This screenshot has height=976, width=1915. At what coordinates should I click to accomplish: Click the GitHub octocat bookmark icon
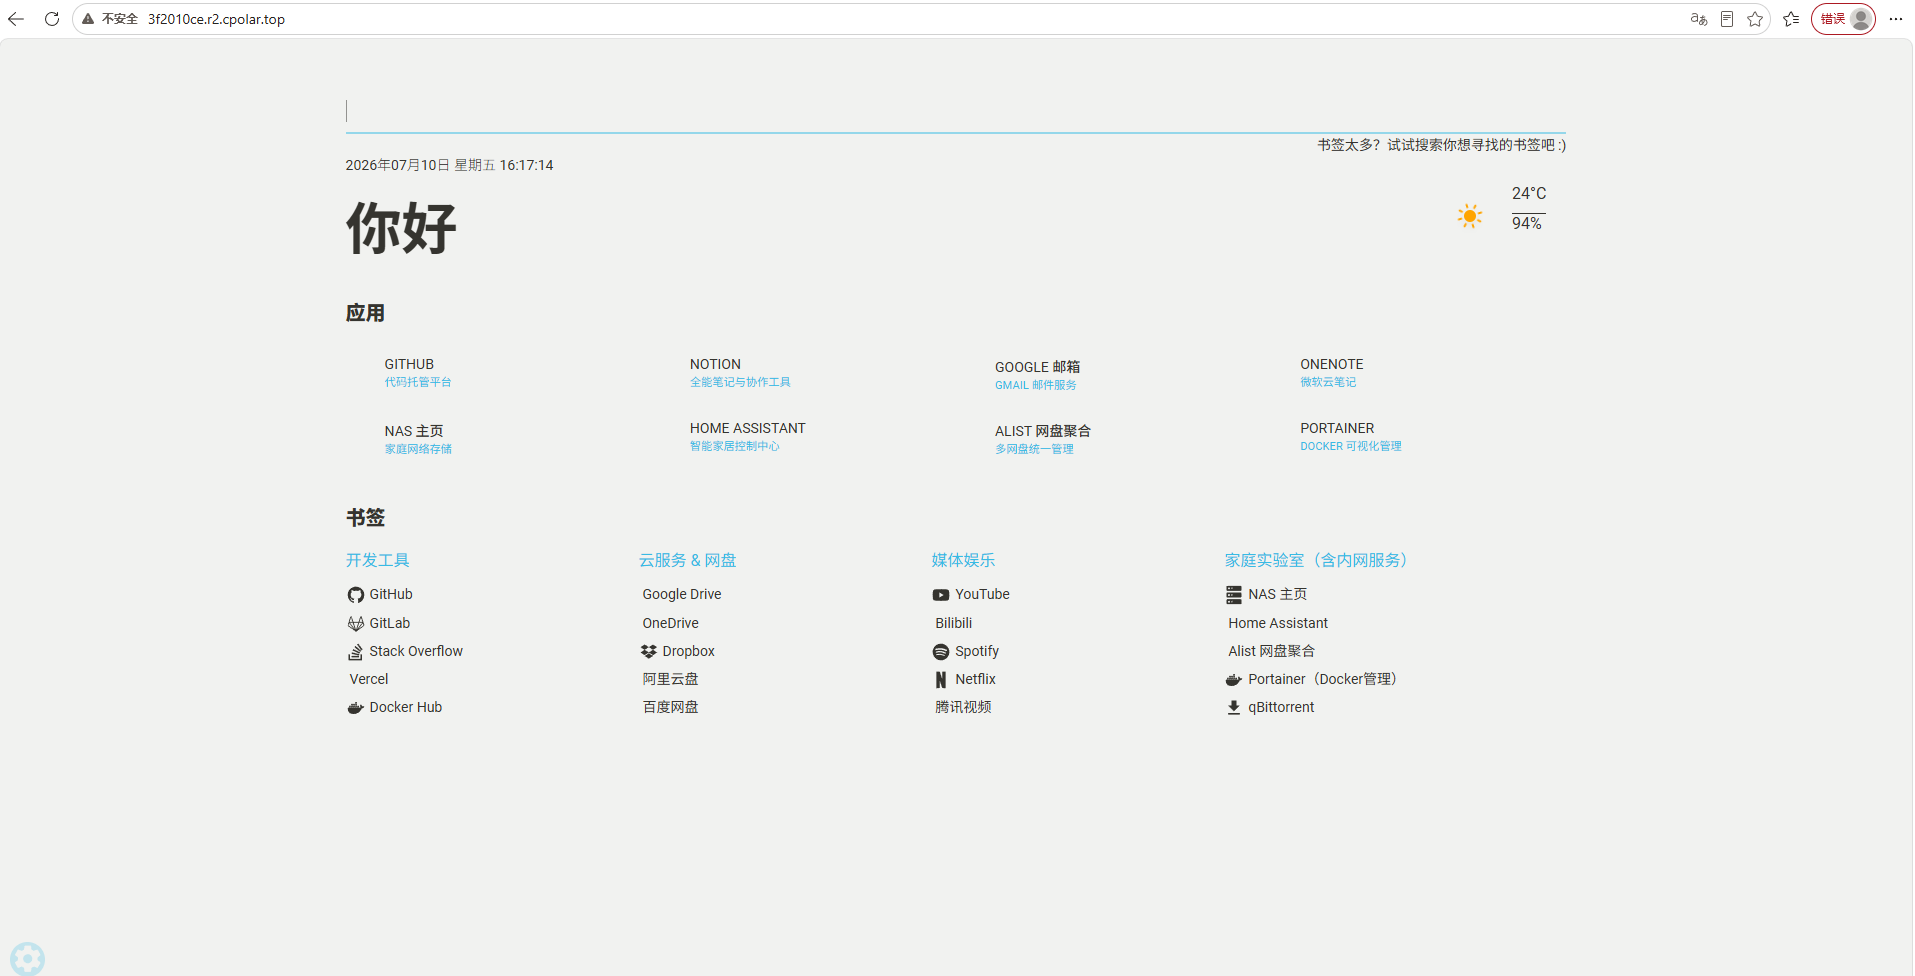(x=355, y=595)
